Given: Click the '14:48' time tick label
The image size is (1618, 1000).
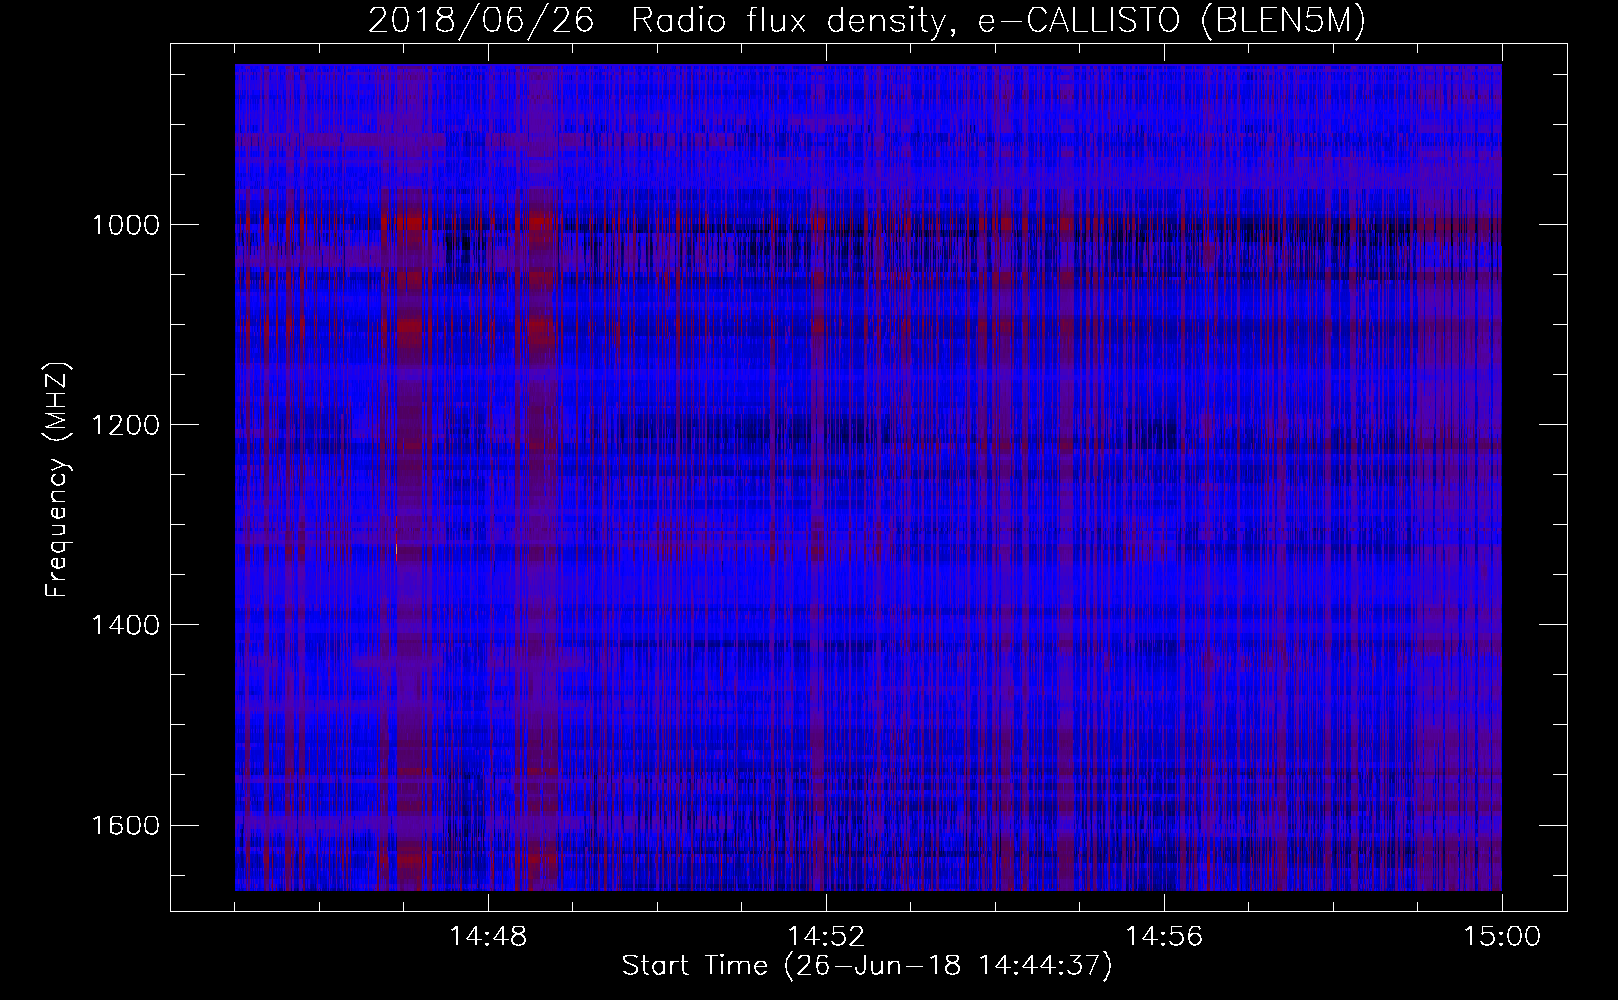Looking at the screenshot, I should [488, 937].
